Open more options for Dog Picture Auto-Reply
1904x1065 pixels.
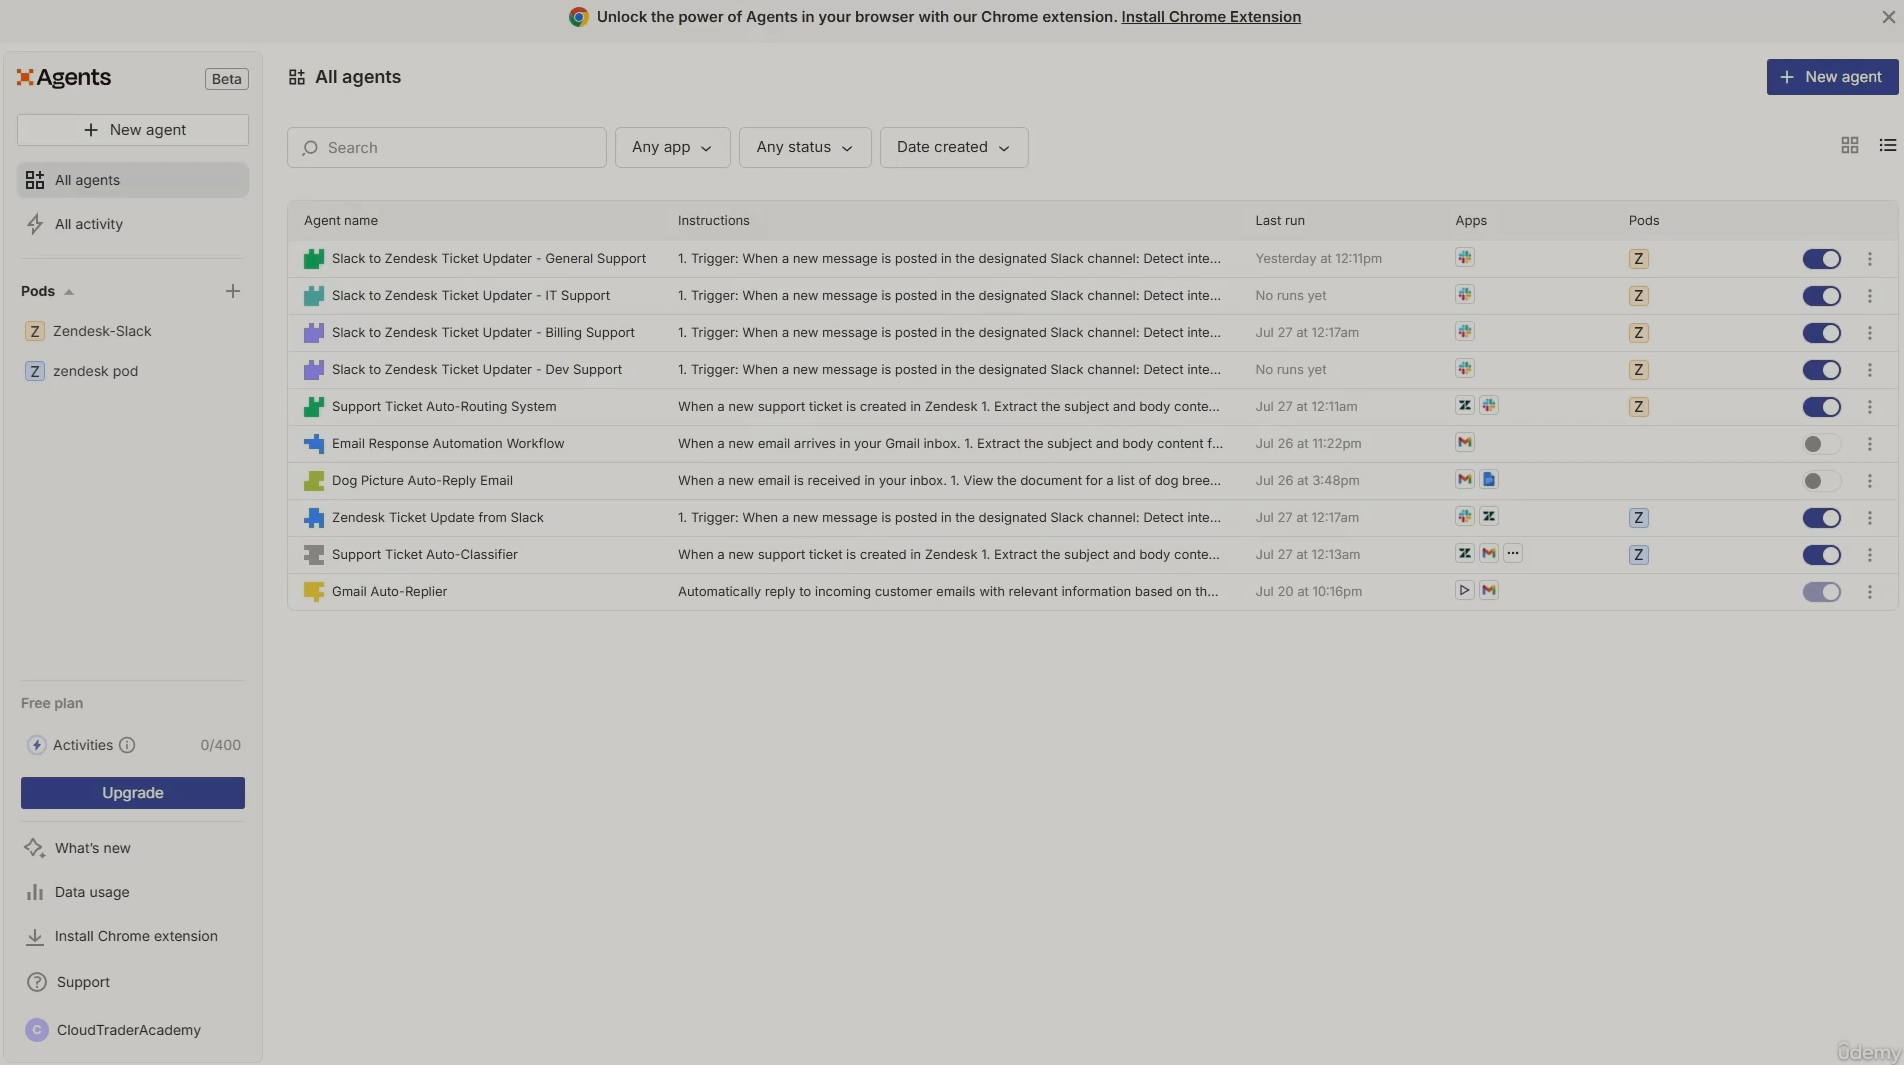pyautogui.click(x=1870, y=481)
